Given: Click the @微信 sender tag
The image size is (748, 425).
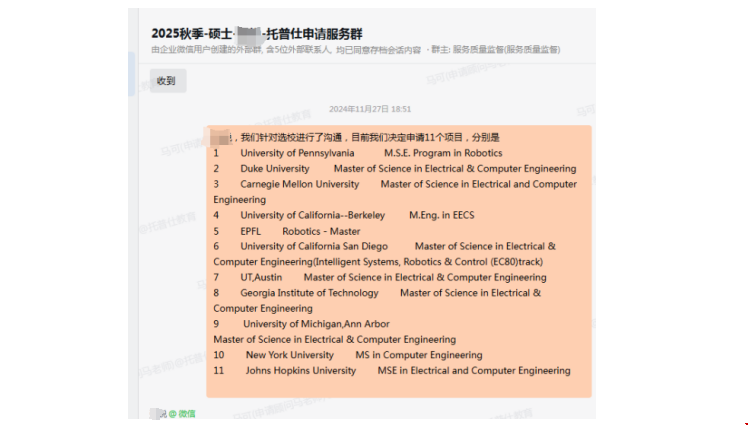Looking at the screenshot, I should pyautogui.click(x=182, y=414).
